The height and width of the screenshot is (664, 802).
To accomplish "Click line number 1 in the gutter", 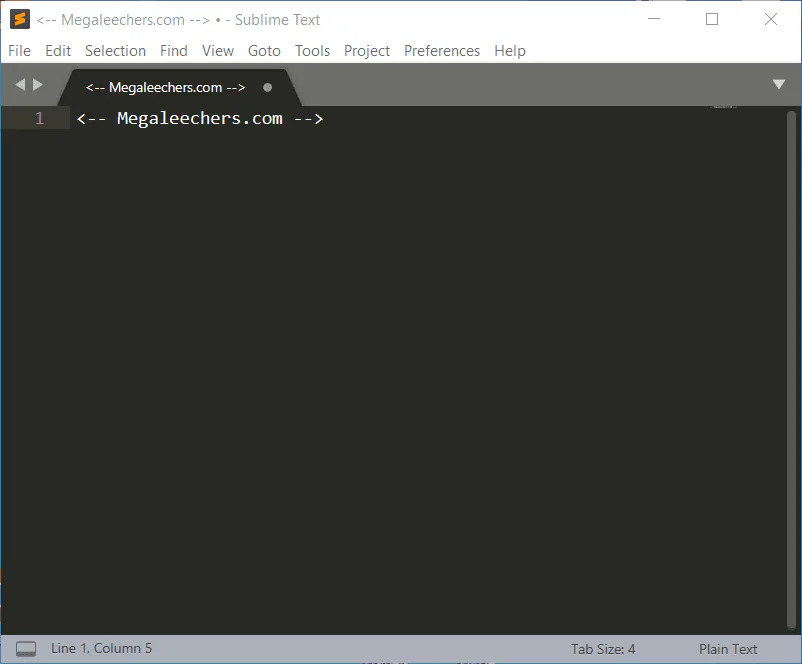I will pyautogui.click(x=39, y=118).
